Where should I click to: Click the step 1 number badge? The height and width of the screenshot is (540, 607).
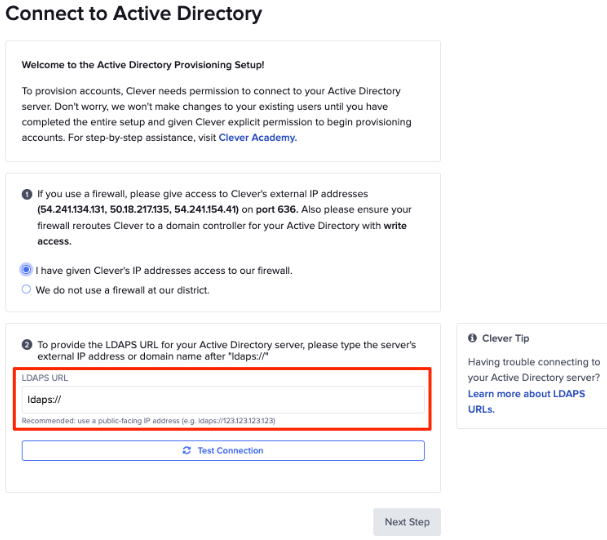coord(26,193)
